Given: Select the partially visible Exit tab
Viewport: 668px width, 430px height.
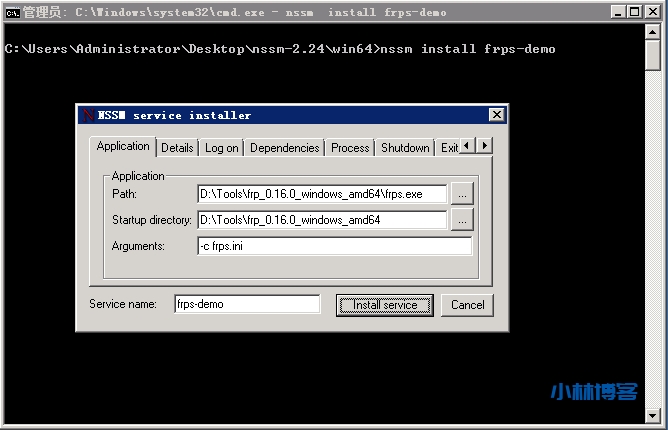Looking at the screenshot, I should [x=448, y=148].
